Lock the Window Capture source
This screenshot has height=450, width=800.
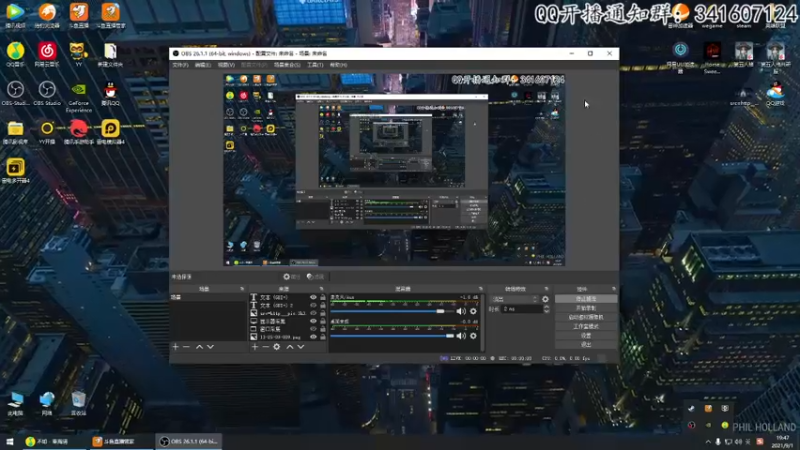click(x=322, y=329)
